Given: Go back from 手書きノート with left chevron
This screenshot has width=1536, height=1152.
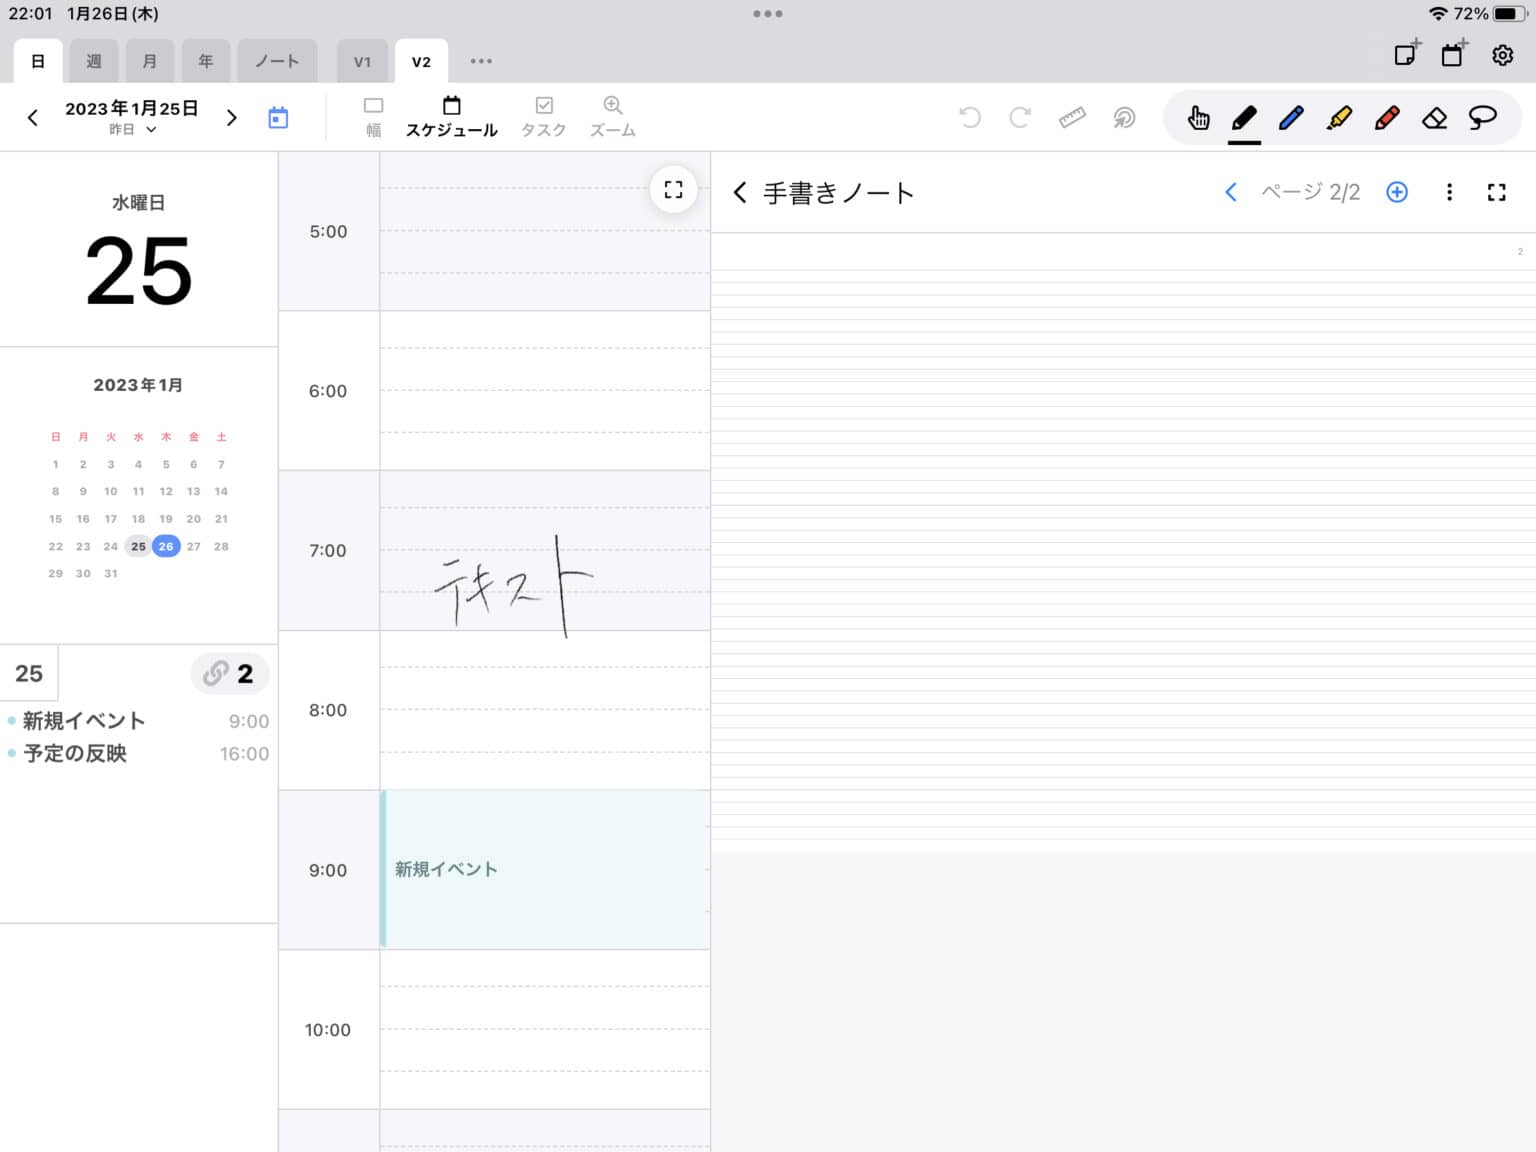Looking at the screenshot, I should [x=740, y=192].
